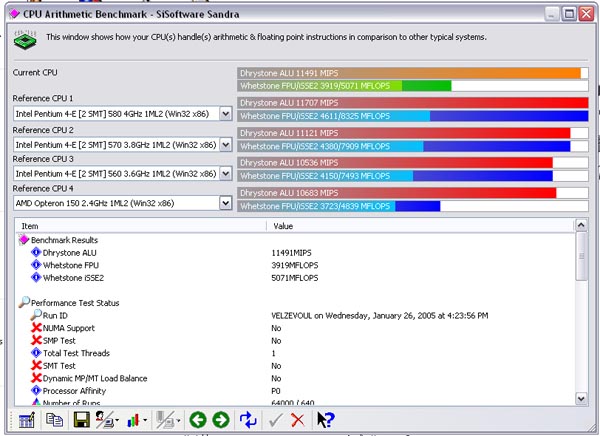The image size is (600, 436).
Task: Click the red X icon beside NUMA Support
Action: 36,328
